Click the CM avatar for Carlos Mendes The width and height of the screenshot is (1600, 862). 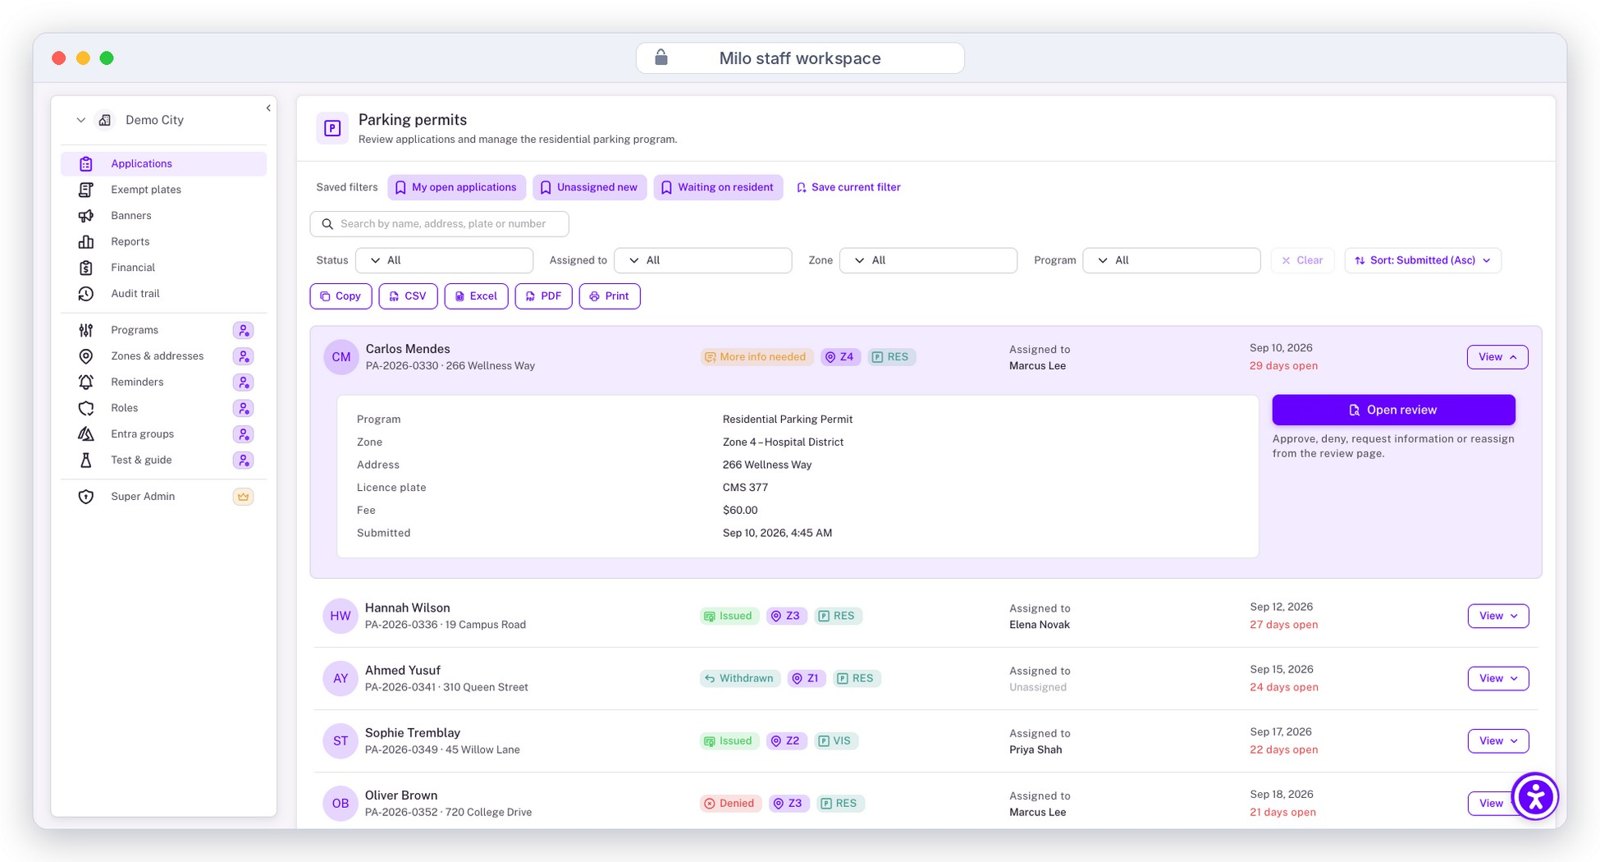click(x=341, y=357)
